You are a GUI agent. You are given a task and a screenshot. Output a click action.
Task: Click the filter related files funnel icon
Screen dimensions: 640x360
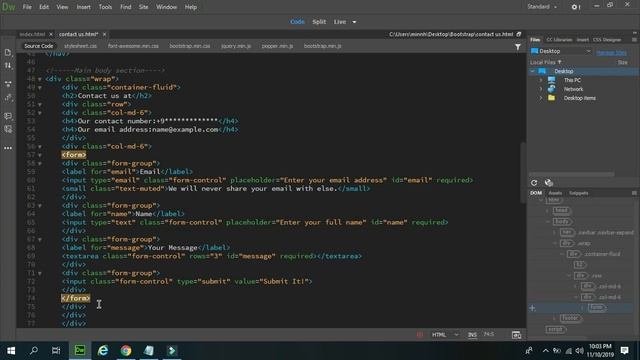518,47
